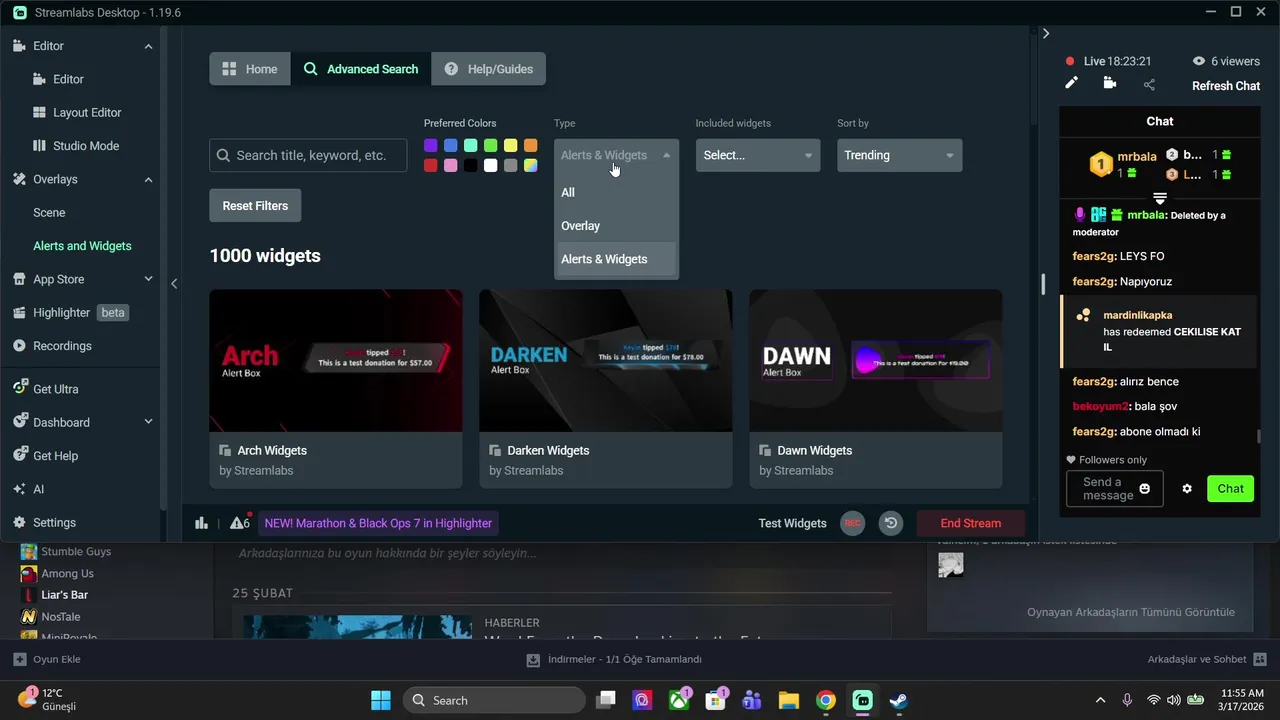The width and height of the screenshot is (1280, 720).
Task: Pick the red preferred color
Action: [x=430, y=166]
